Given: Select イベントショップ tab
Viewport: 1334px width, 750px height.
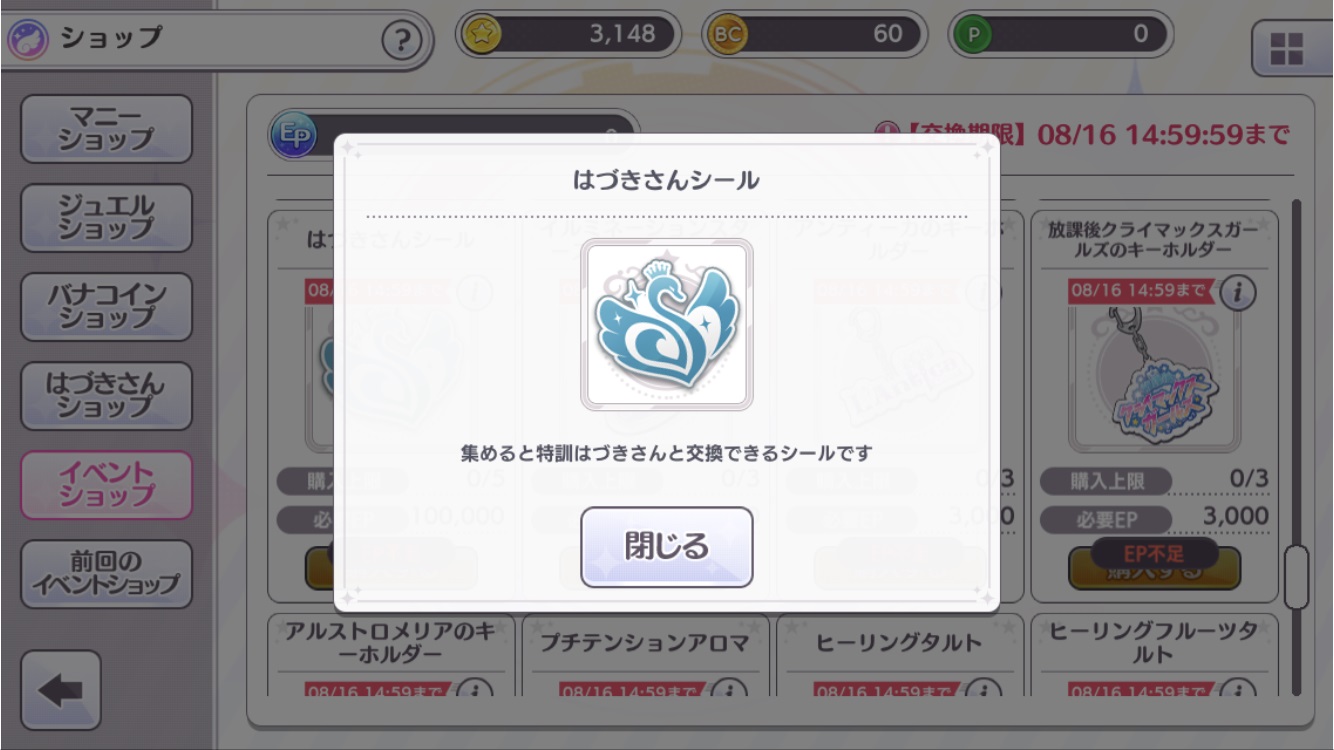Looking at the screenshot, I should 106,485.
